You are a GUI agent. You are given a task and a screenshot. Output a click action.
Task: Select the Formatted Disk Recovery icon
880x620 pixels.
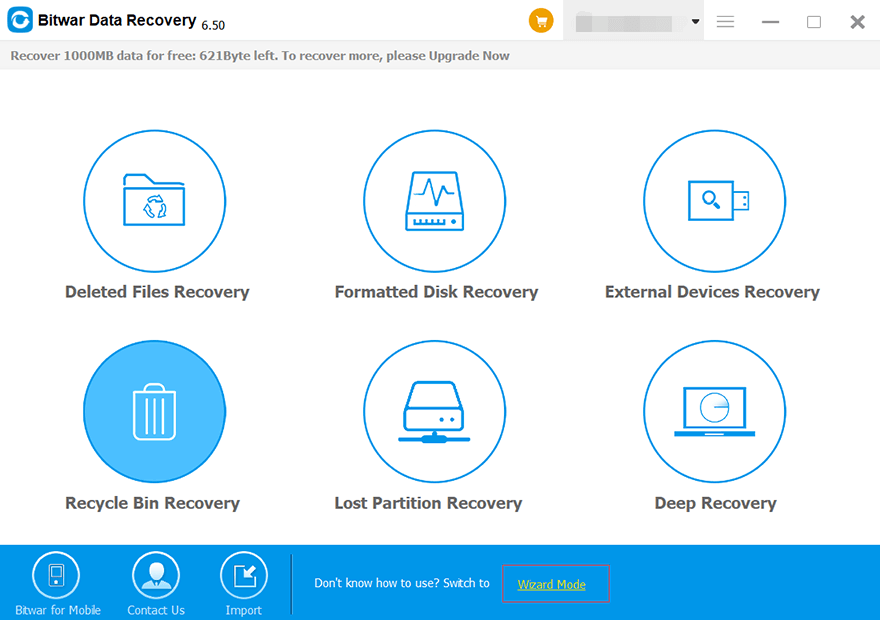tap(434, 201)
